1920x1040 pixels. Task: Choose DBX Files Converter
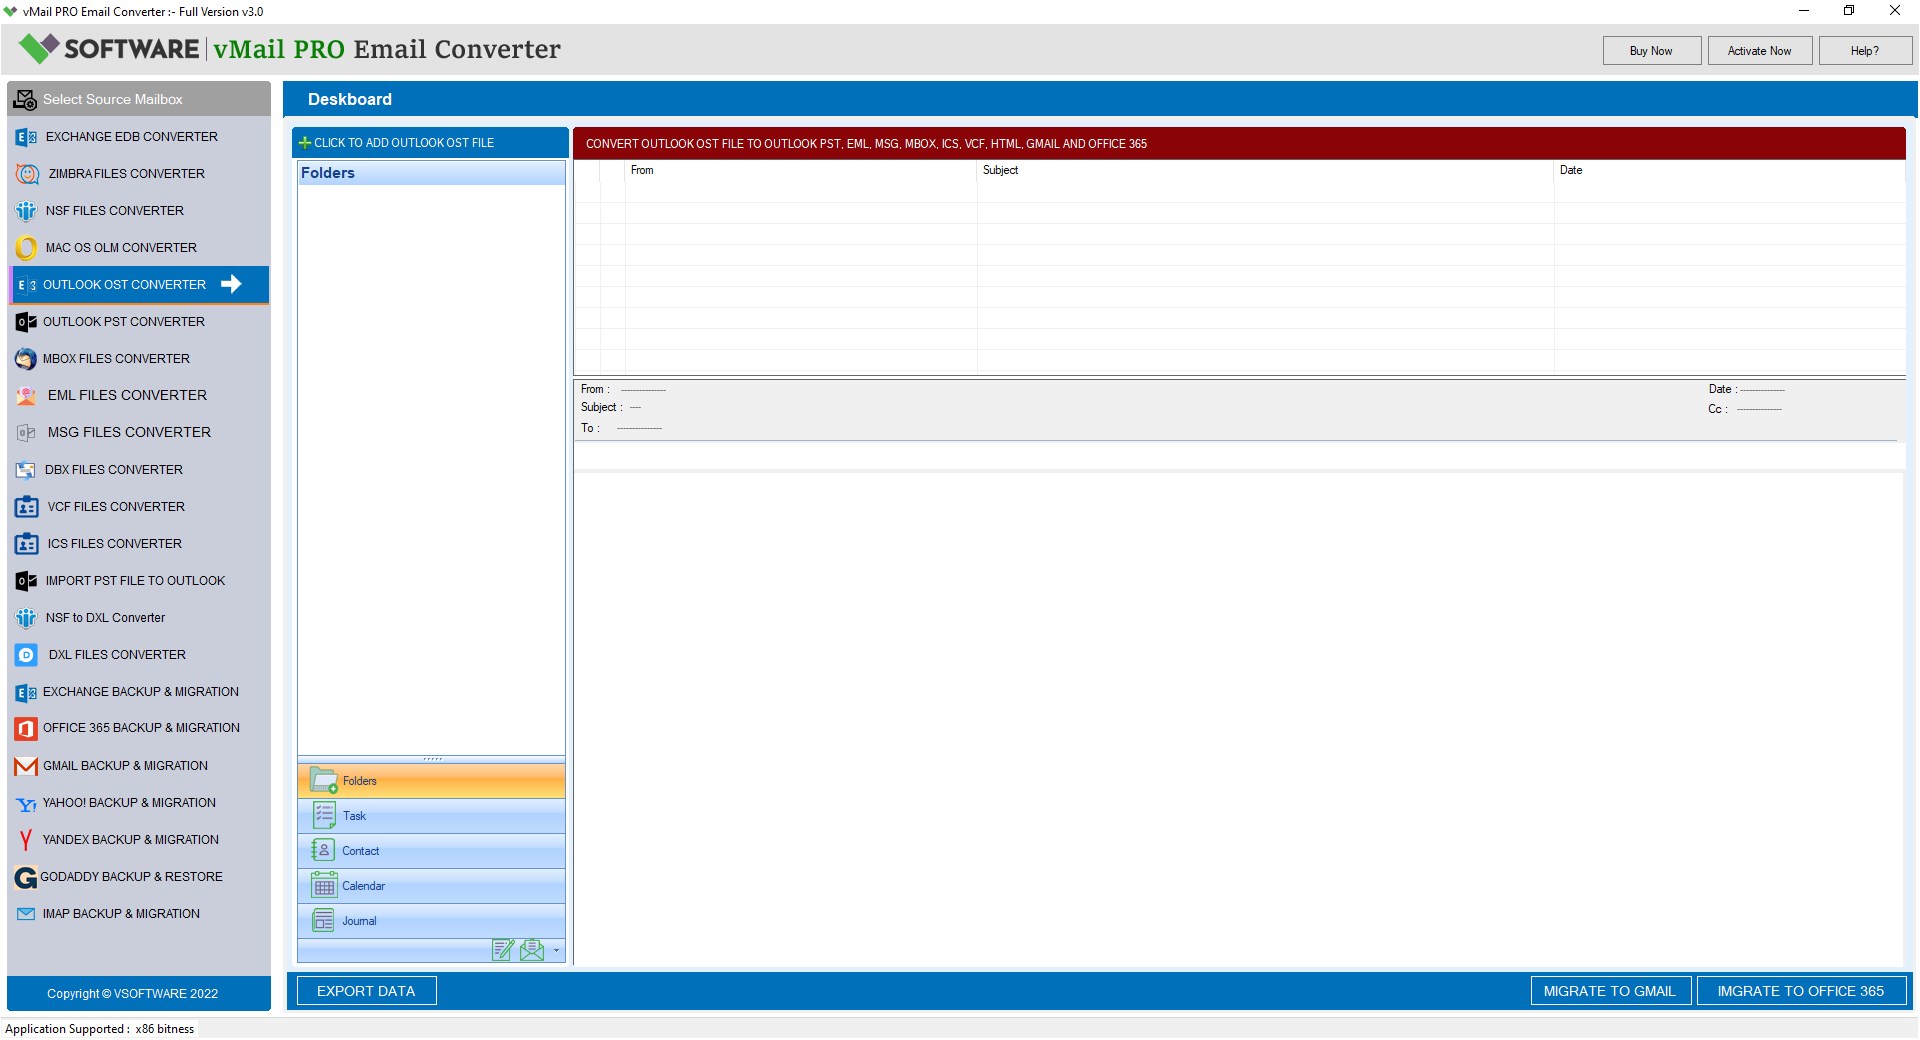click(139, 470)
